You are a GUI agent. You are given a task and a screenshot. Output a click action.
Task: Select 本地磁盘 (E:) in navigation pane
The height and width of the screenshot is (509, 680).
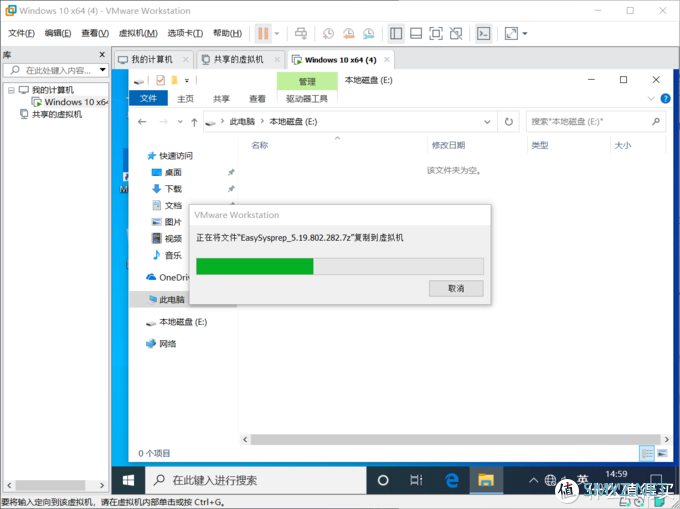coord(177,322)
